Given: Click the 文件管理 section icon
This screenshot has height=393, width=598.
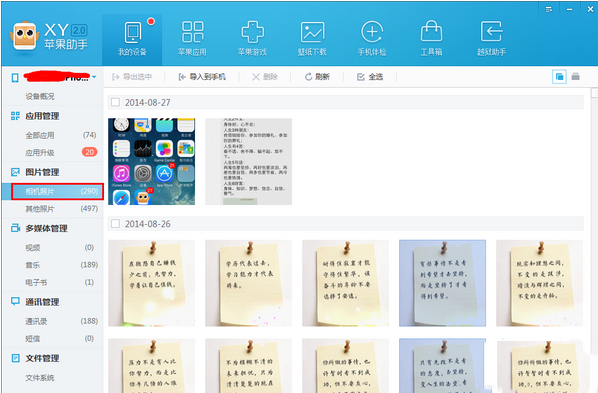Looking at the screenshot, I should [x=15, y=358].
